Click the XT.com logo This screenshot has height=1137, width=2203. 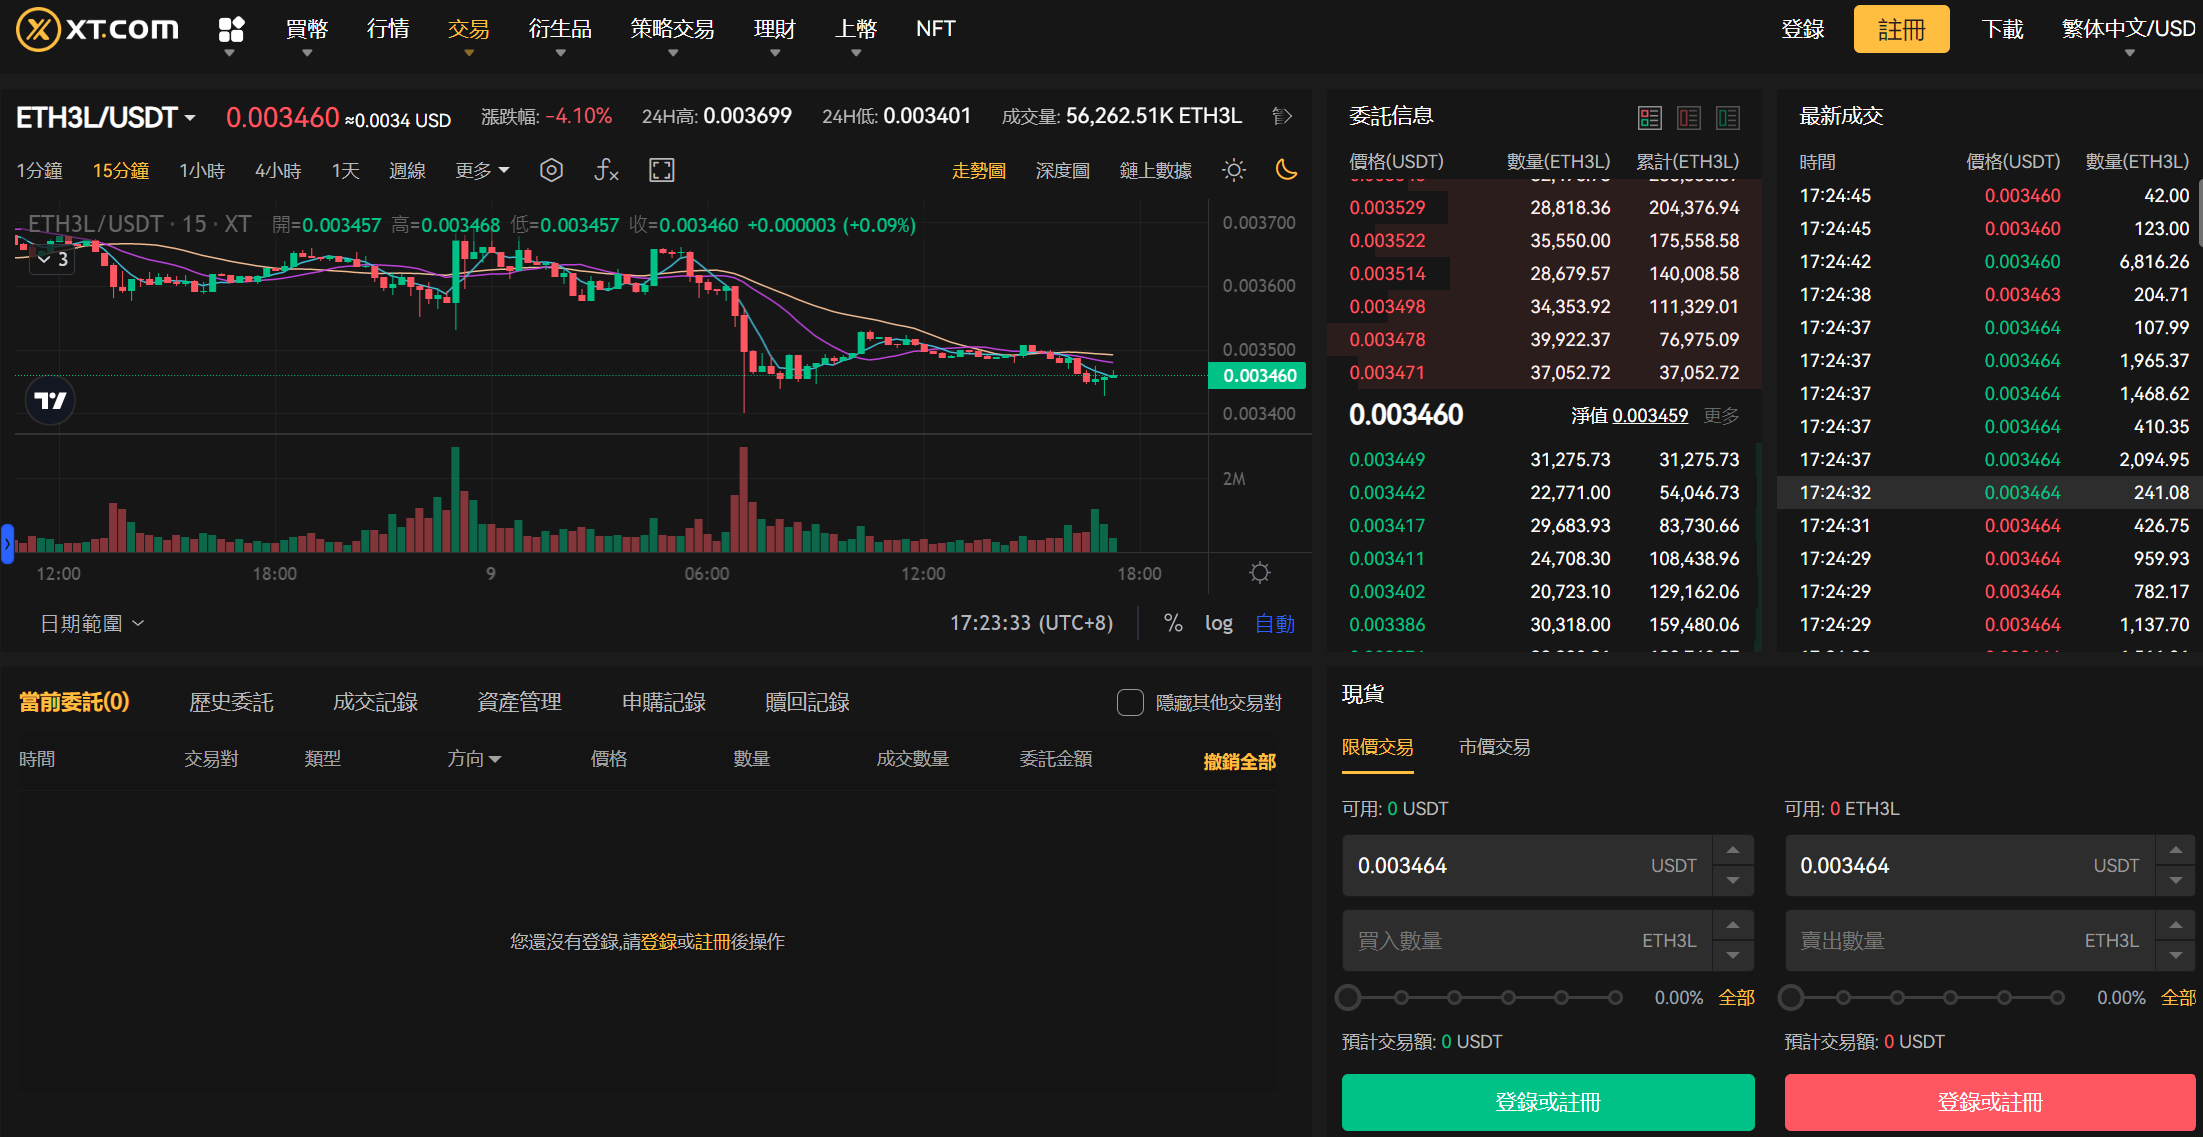tap(97, 29)
